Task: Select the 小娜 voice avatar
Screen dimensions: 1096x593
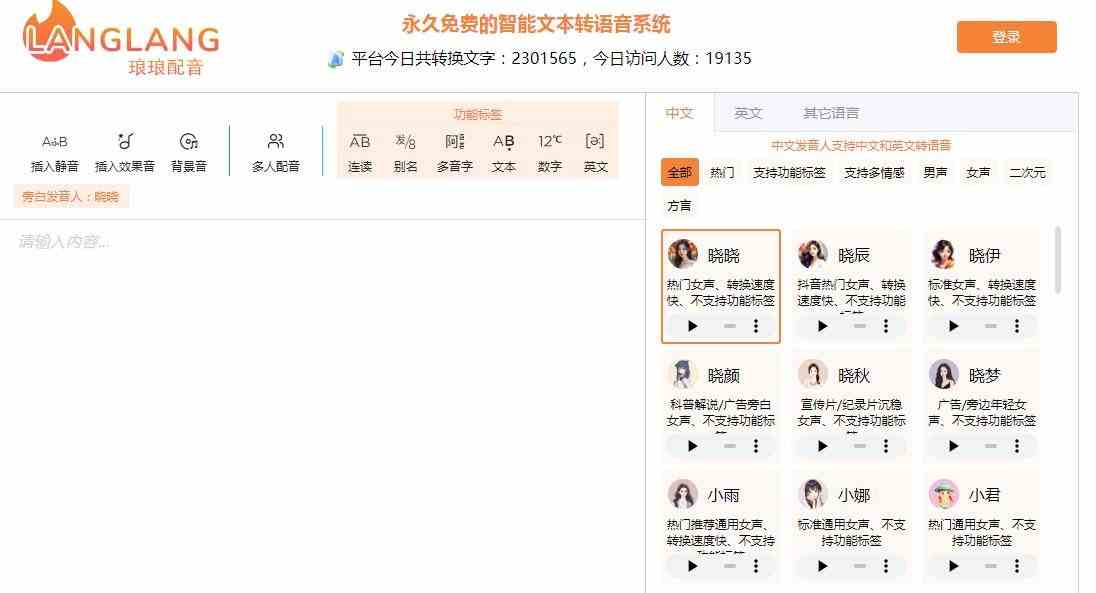Action: click(813, 494)
